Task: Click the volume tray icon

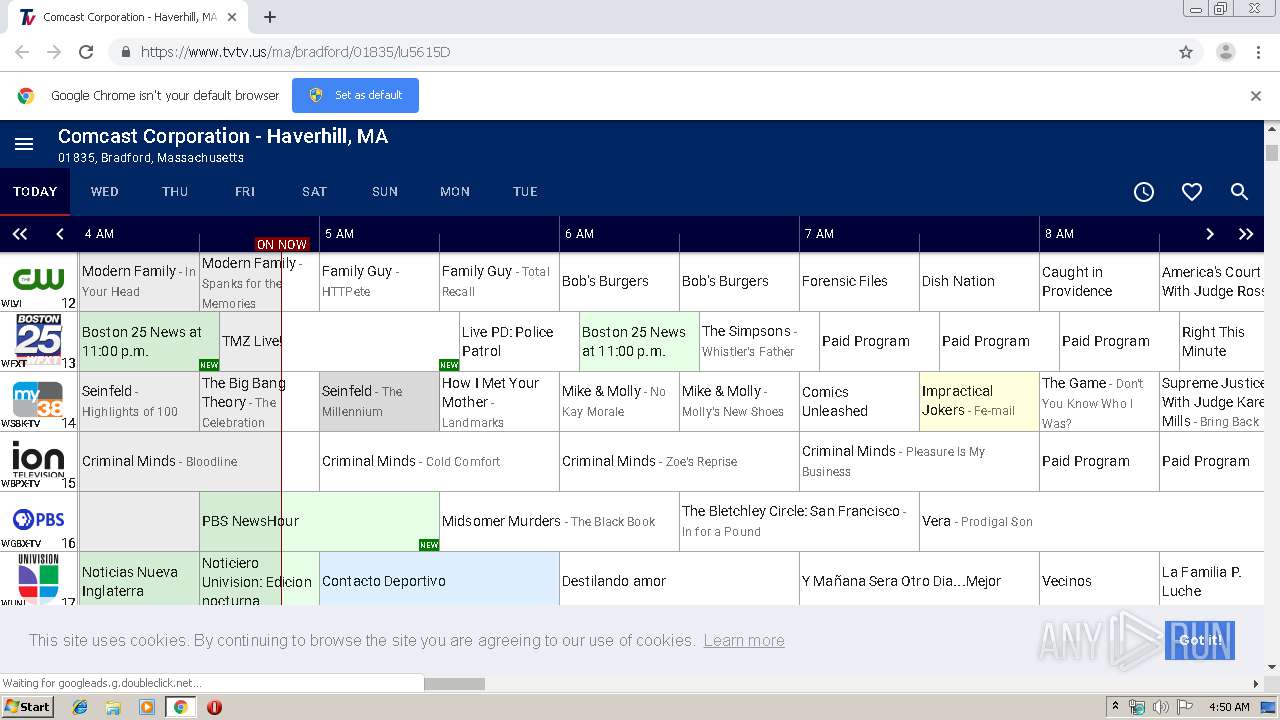Action: click(x=1160, y=707)
